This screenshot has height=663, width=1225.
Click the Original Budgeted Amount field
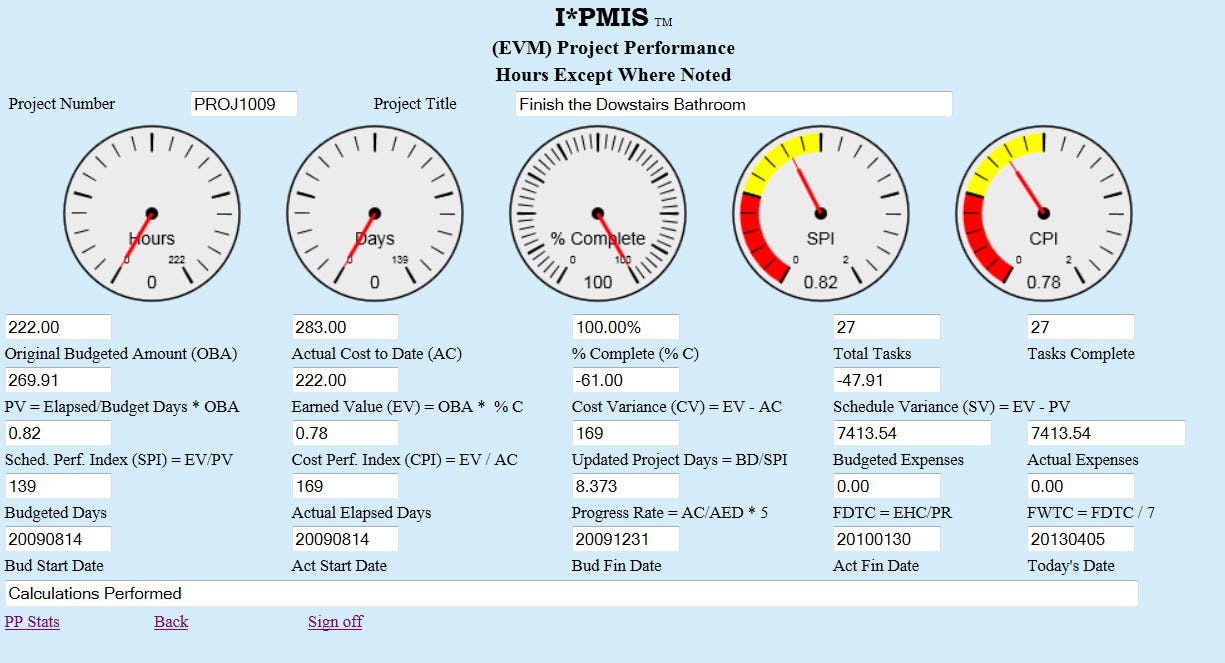click(x=58, y=326)
